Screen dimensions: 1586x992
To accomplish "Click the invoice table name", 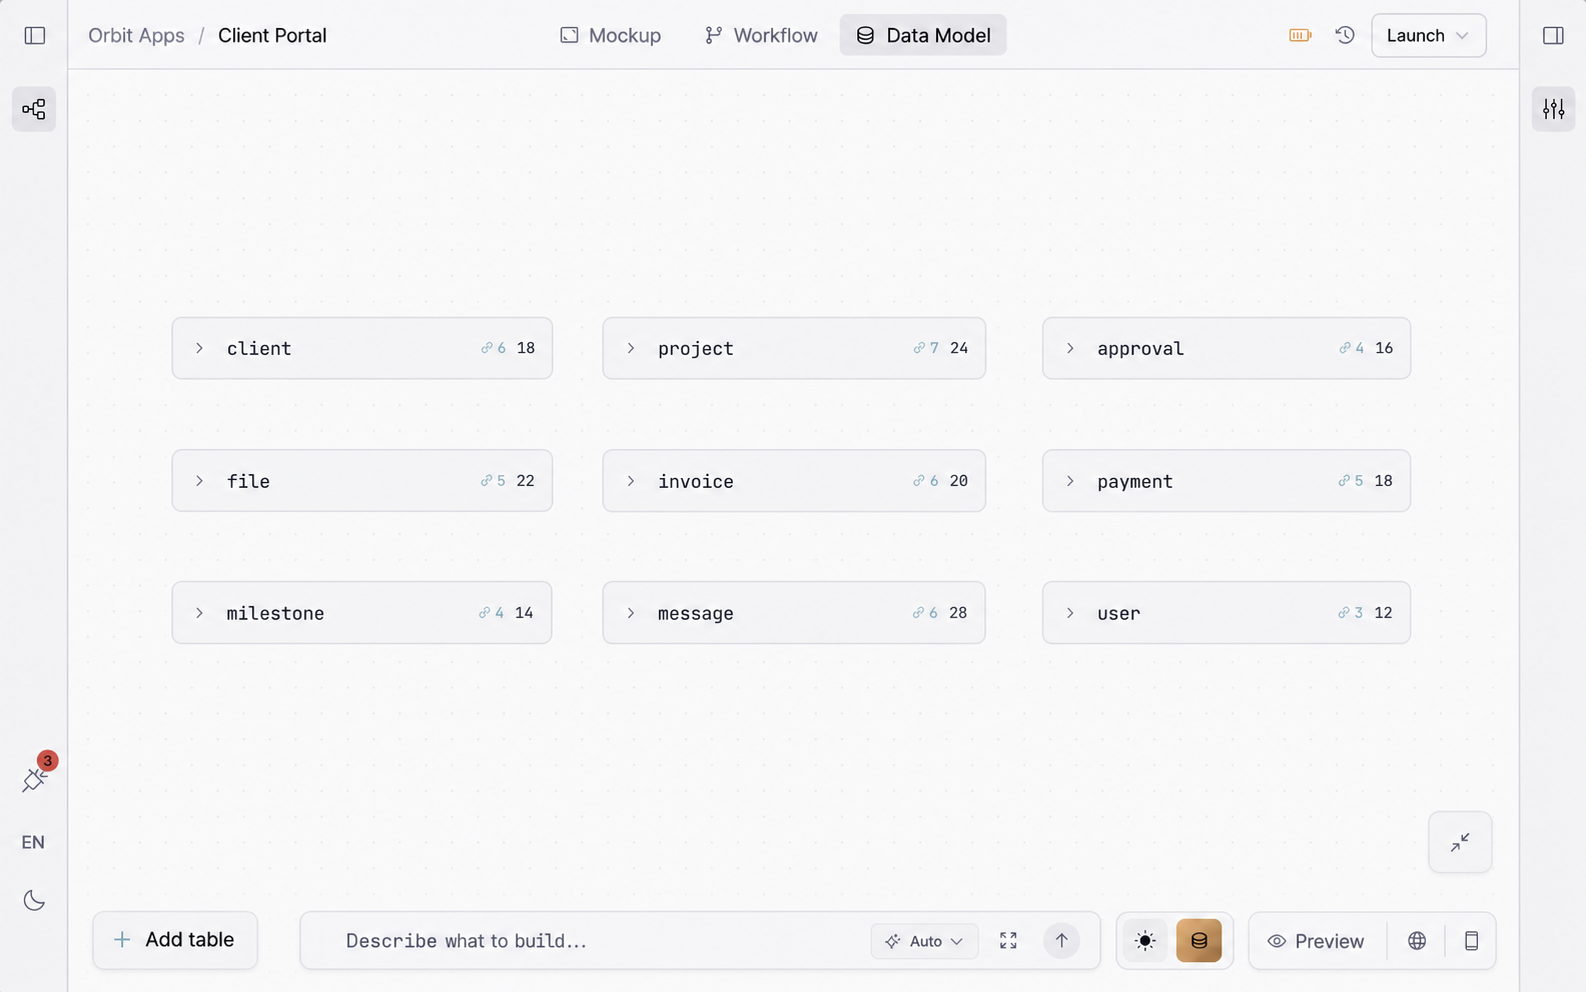I will click(696, 481).
